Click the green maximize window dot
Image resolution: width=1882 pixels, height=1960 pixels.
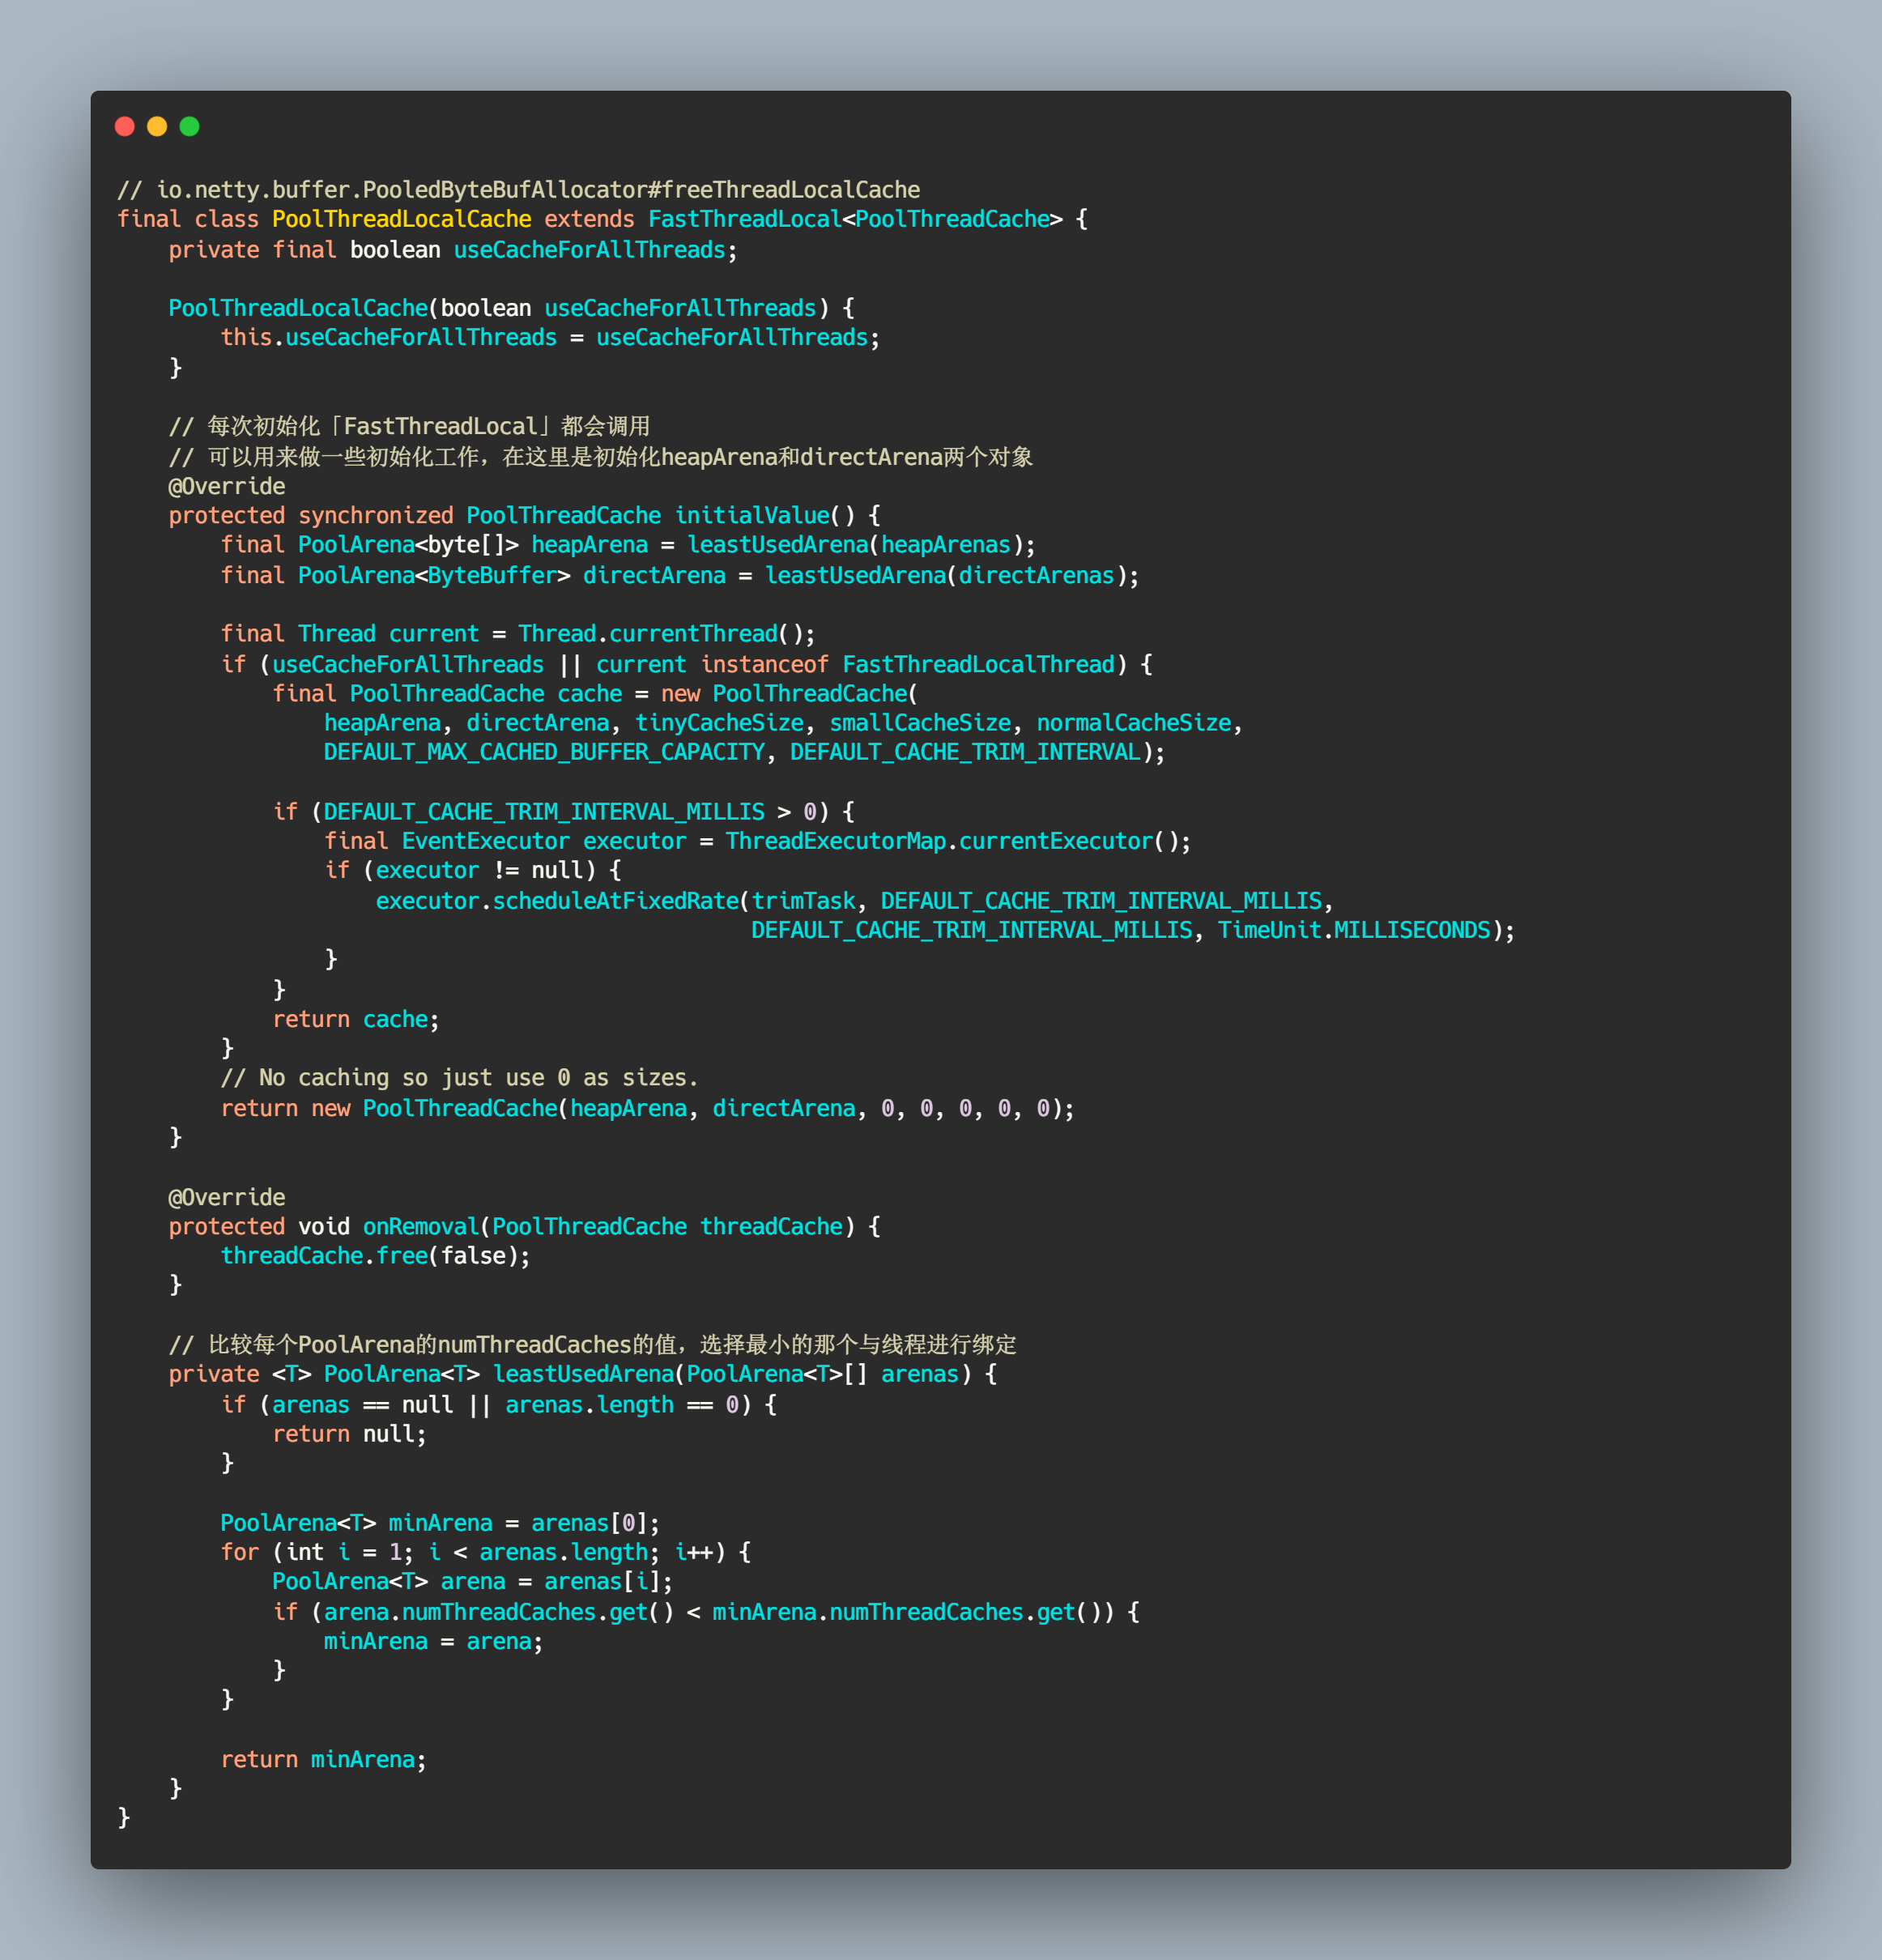pos(189,126)
